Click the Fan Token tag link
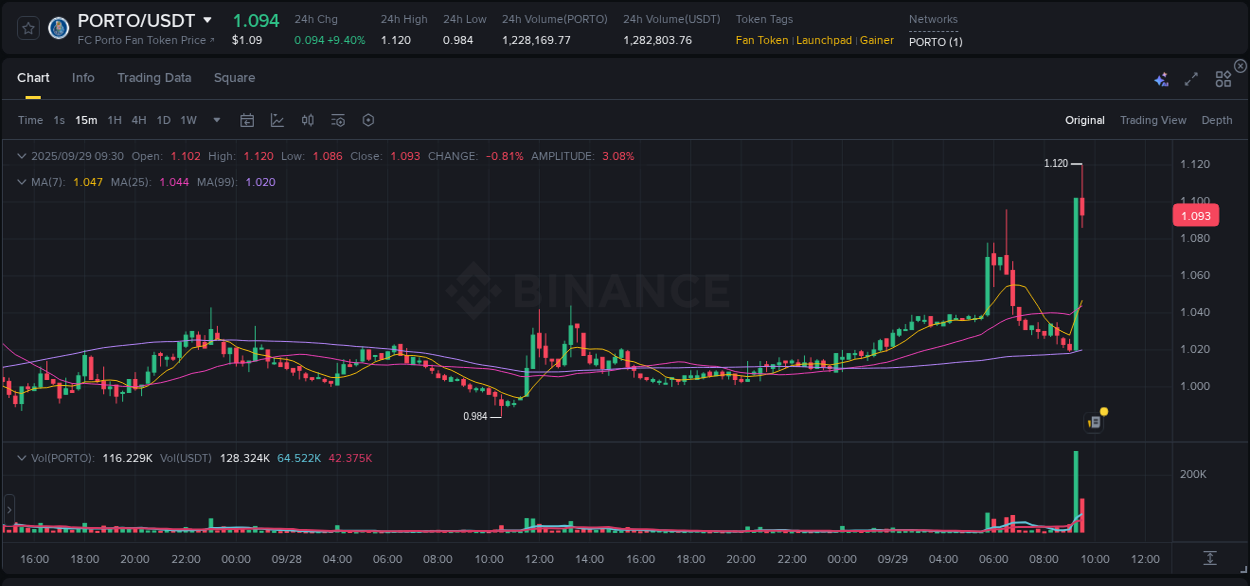Image resolution: width=1250 pixels, height=586 pixels. [763, 40]
